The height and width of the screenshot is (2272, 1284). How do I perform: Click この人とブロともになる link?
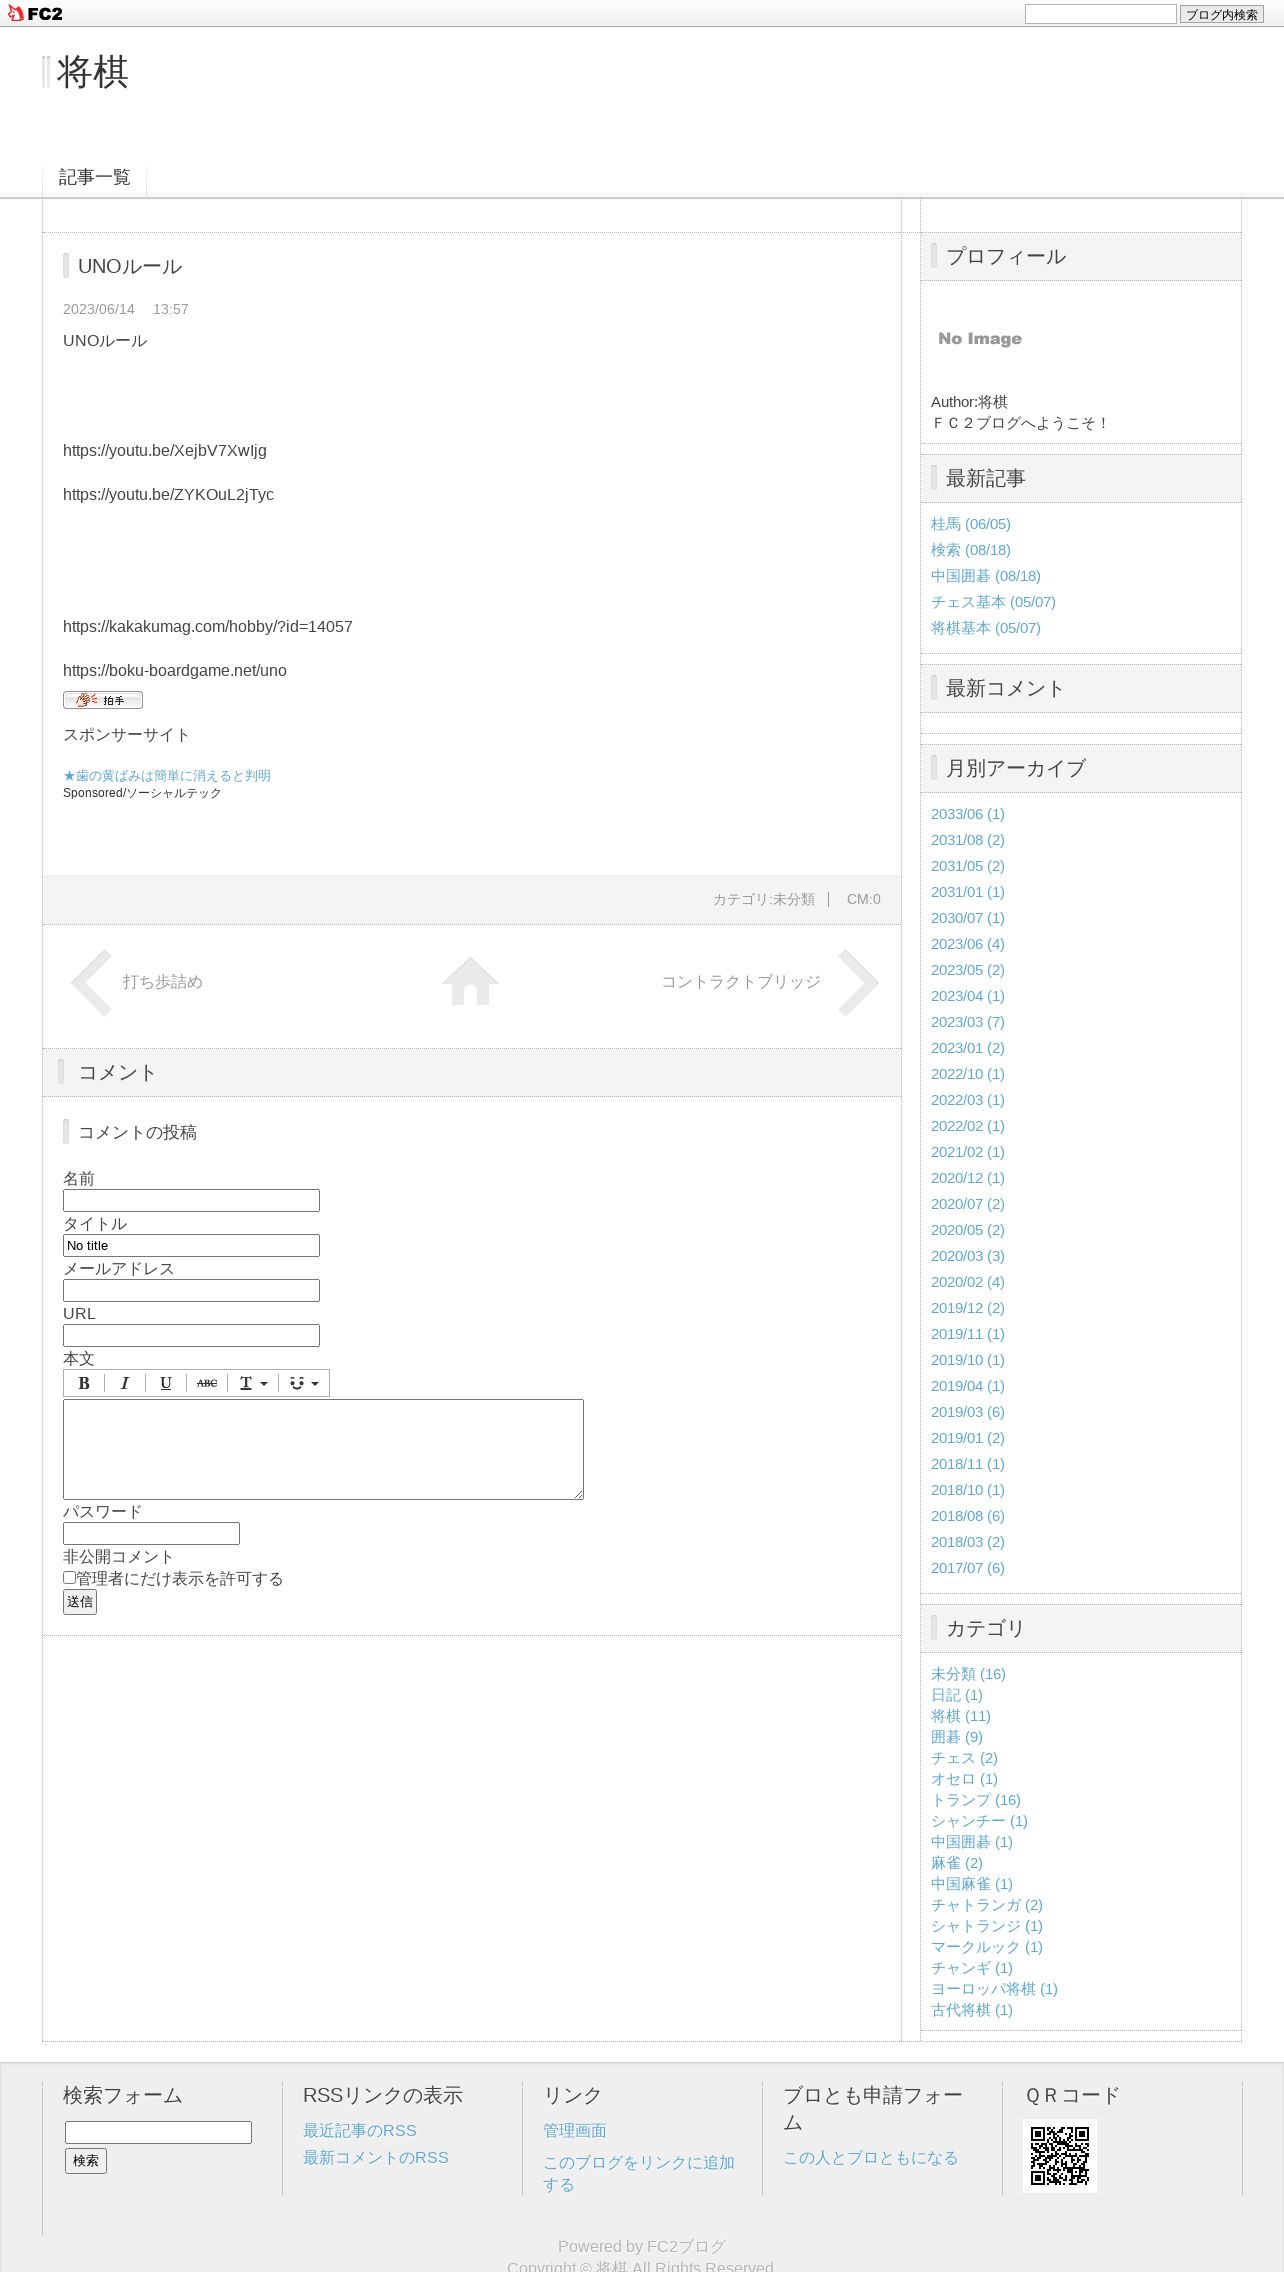click(871, 2158)
